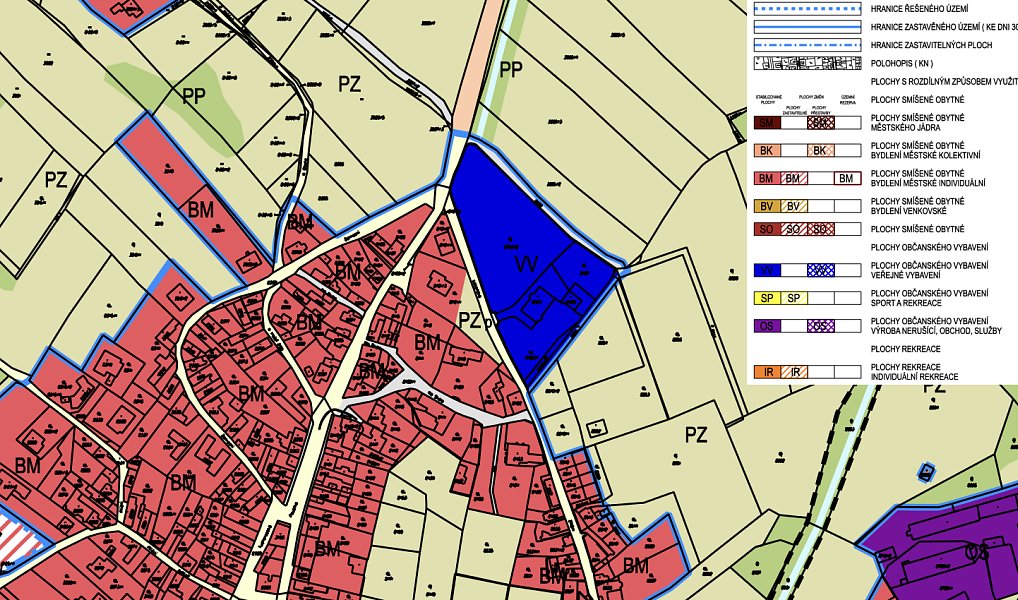Image resolution: width=1018 pixels, height=600 pixels.
Task: Click the dash-dot blue line legend sample
Action: click(x=808, y=45)
